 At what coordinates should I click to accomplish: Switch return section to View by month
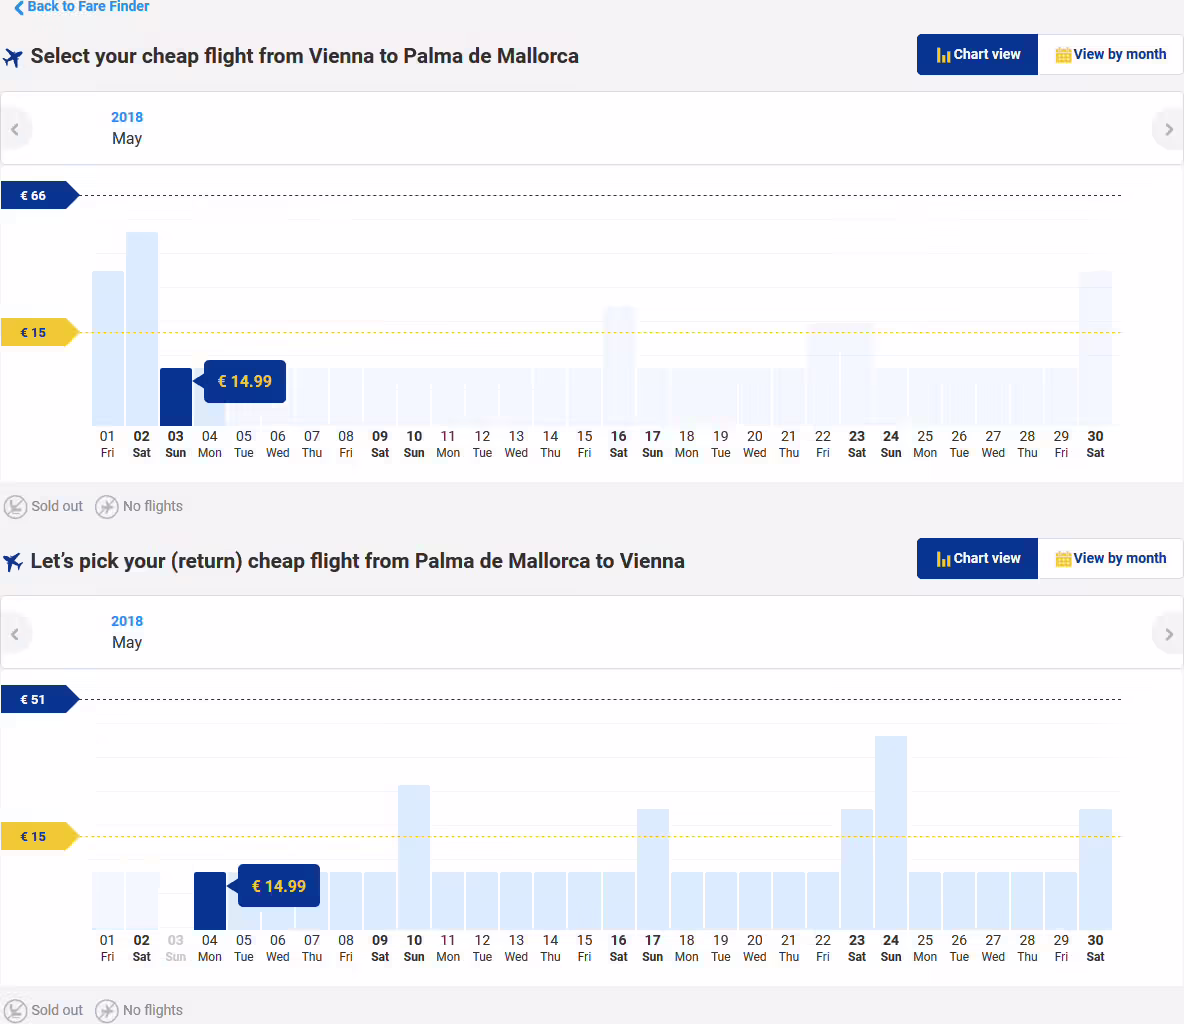click(x=1110, y=559)
